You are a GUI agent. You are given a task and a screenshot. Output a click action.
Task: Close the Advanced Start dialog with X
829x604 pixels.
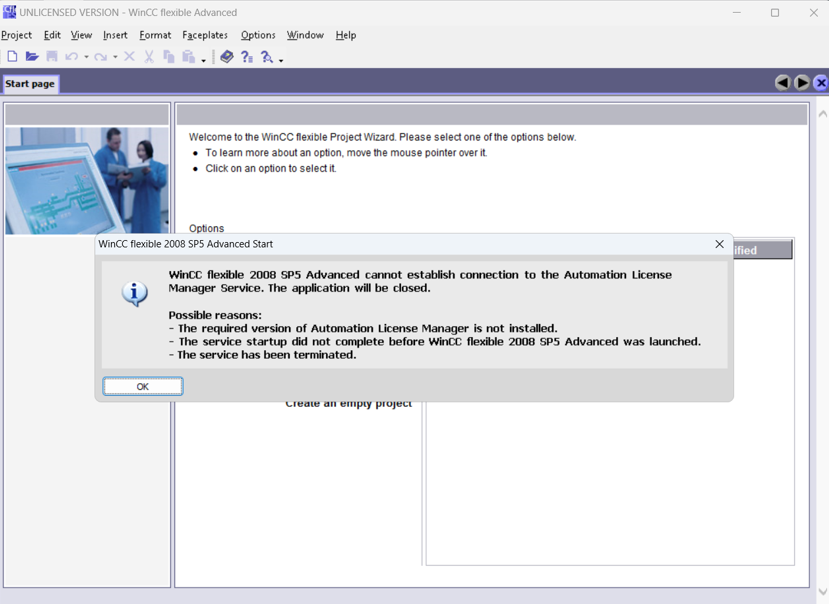(x=719, y=244)
